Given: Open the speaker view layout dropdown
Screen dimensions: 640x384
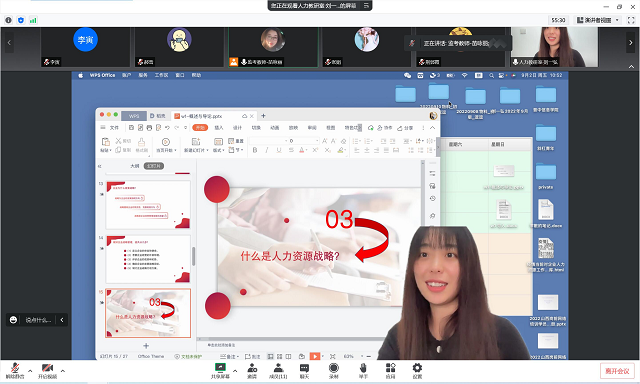Looking at the screenshot, I should click(x=598, y=20).
